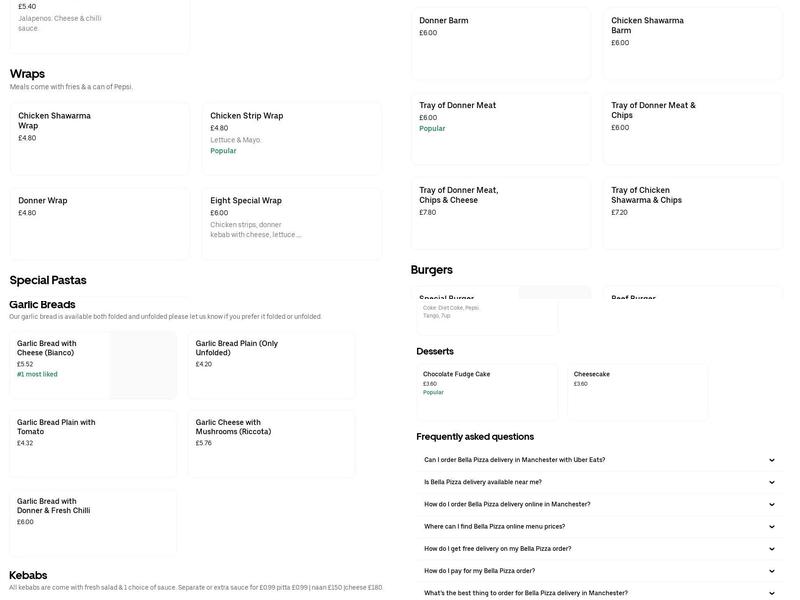Select Donner Barm for £6.00
This screenshot has height=600, width=800.
pos(500,44)
